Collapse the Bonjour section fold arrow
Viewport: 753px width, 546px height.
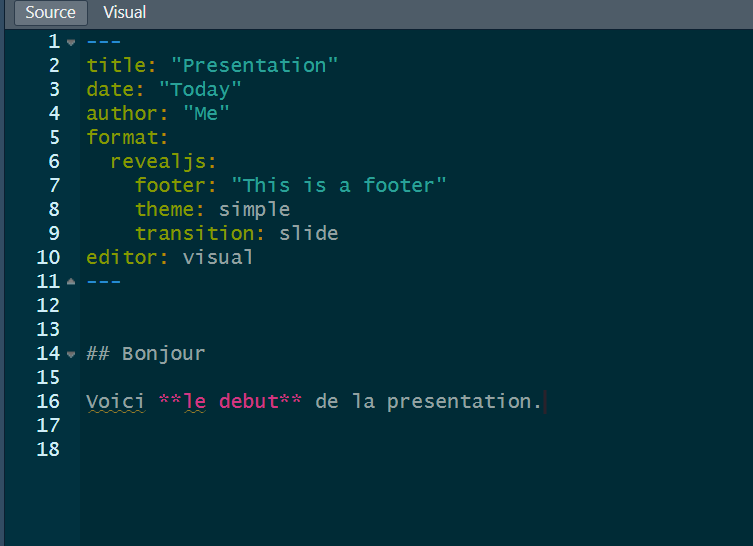pos(71,354)
